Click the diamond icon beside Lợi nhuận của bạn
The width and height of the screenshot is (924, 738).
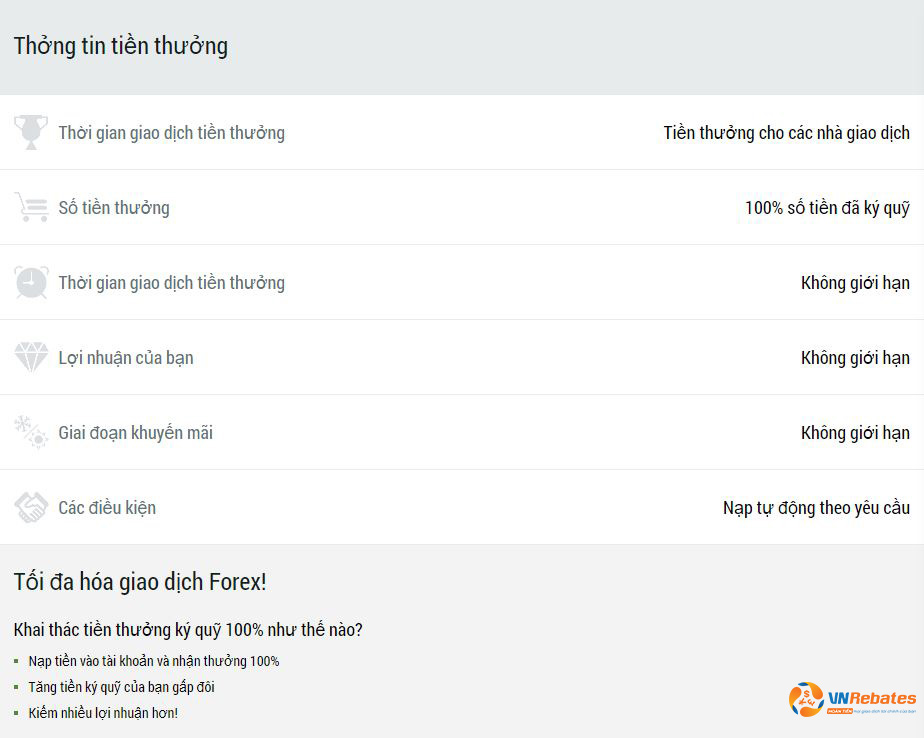pos(31,357)
